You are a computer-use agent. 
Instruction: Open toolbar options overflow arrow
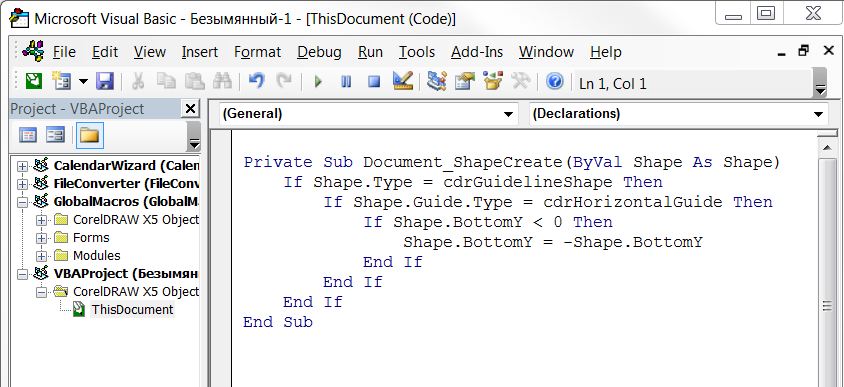coord(820,83)
